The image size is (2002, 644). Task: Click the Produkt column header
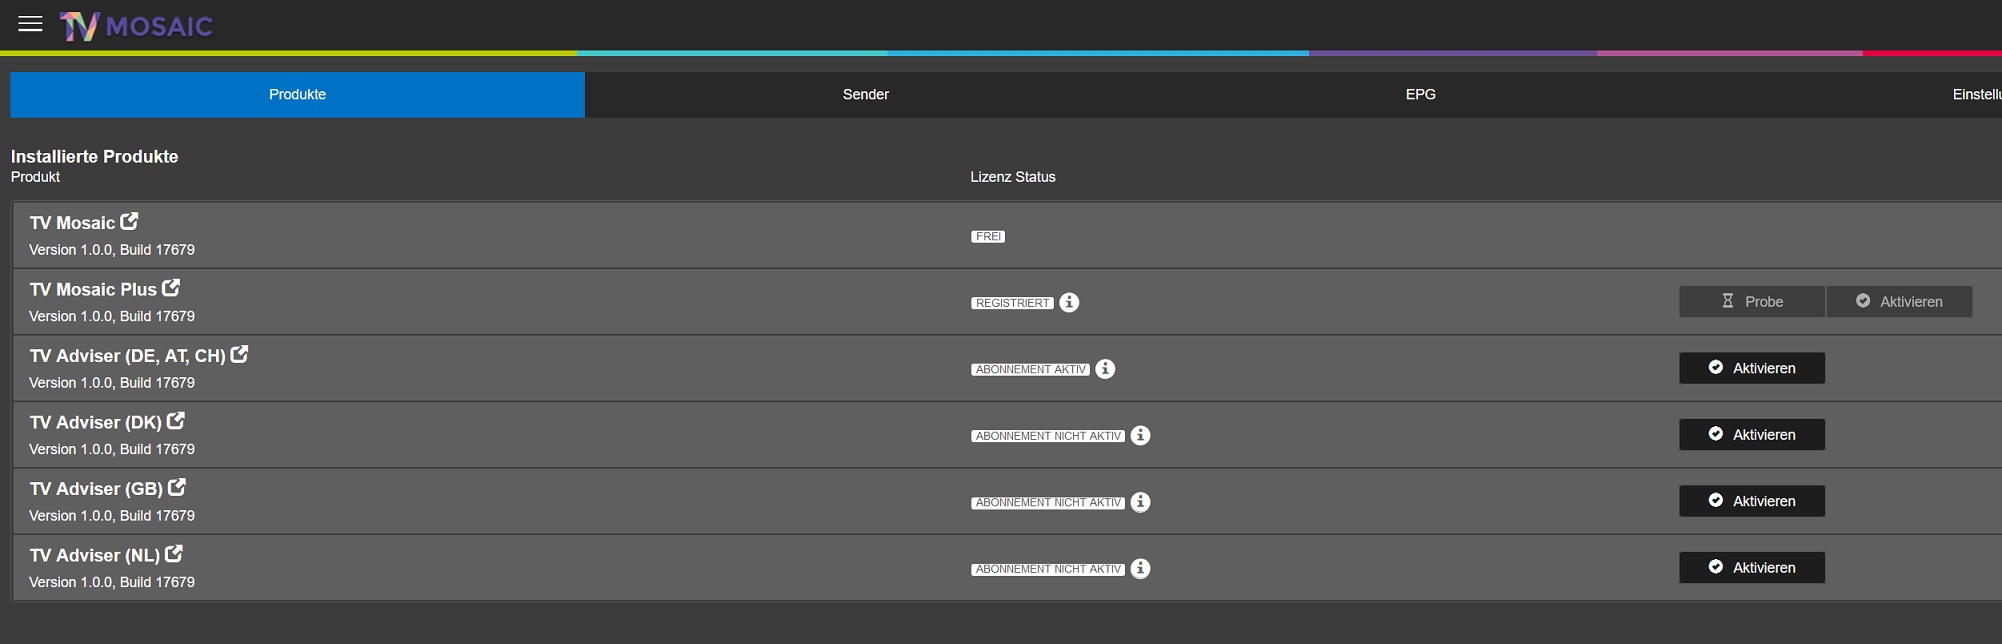pyautogui.click(x=35, y=177)
